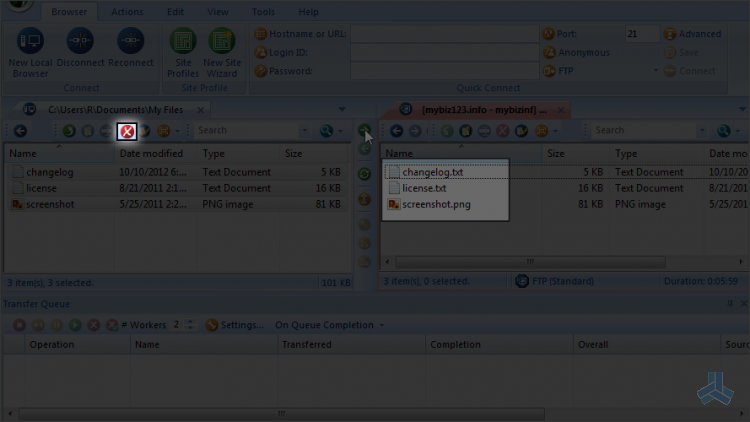Click the red delete icon in remote toolbar
This screenshot has height=422, width=750.
pyautogui.click(x=502, y=131)
